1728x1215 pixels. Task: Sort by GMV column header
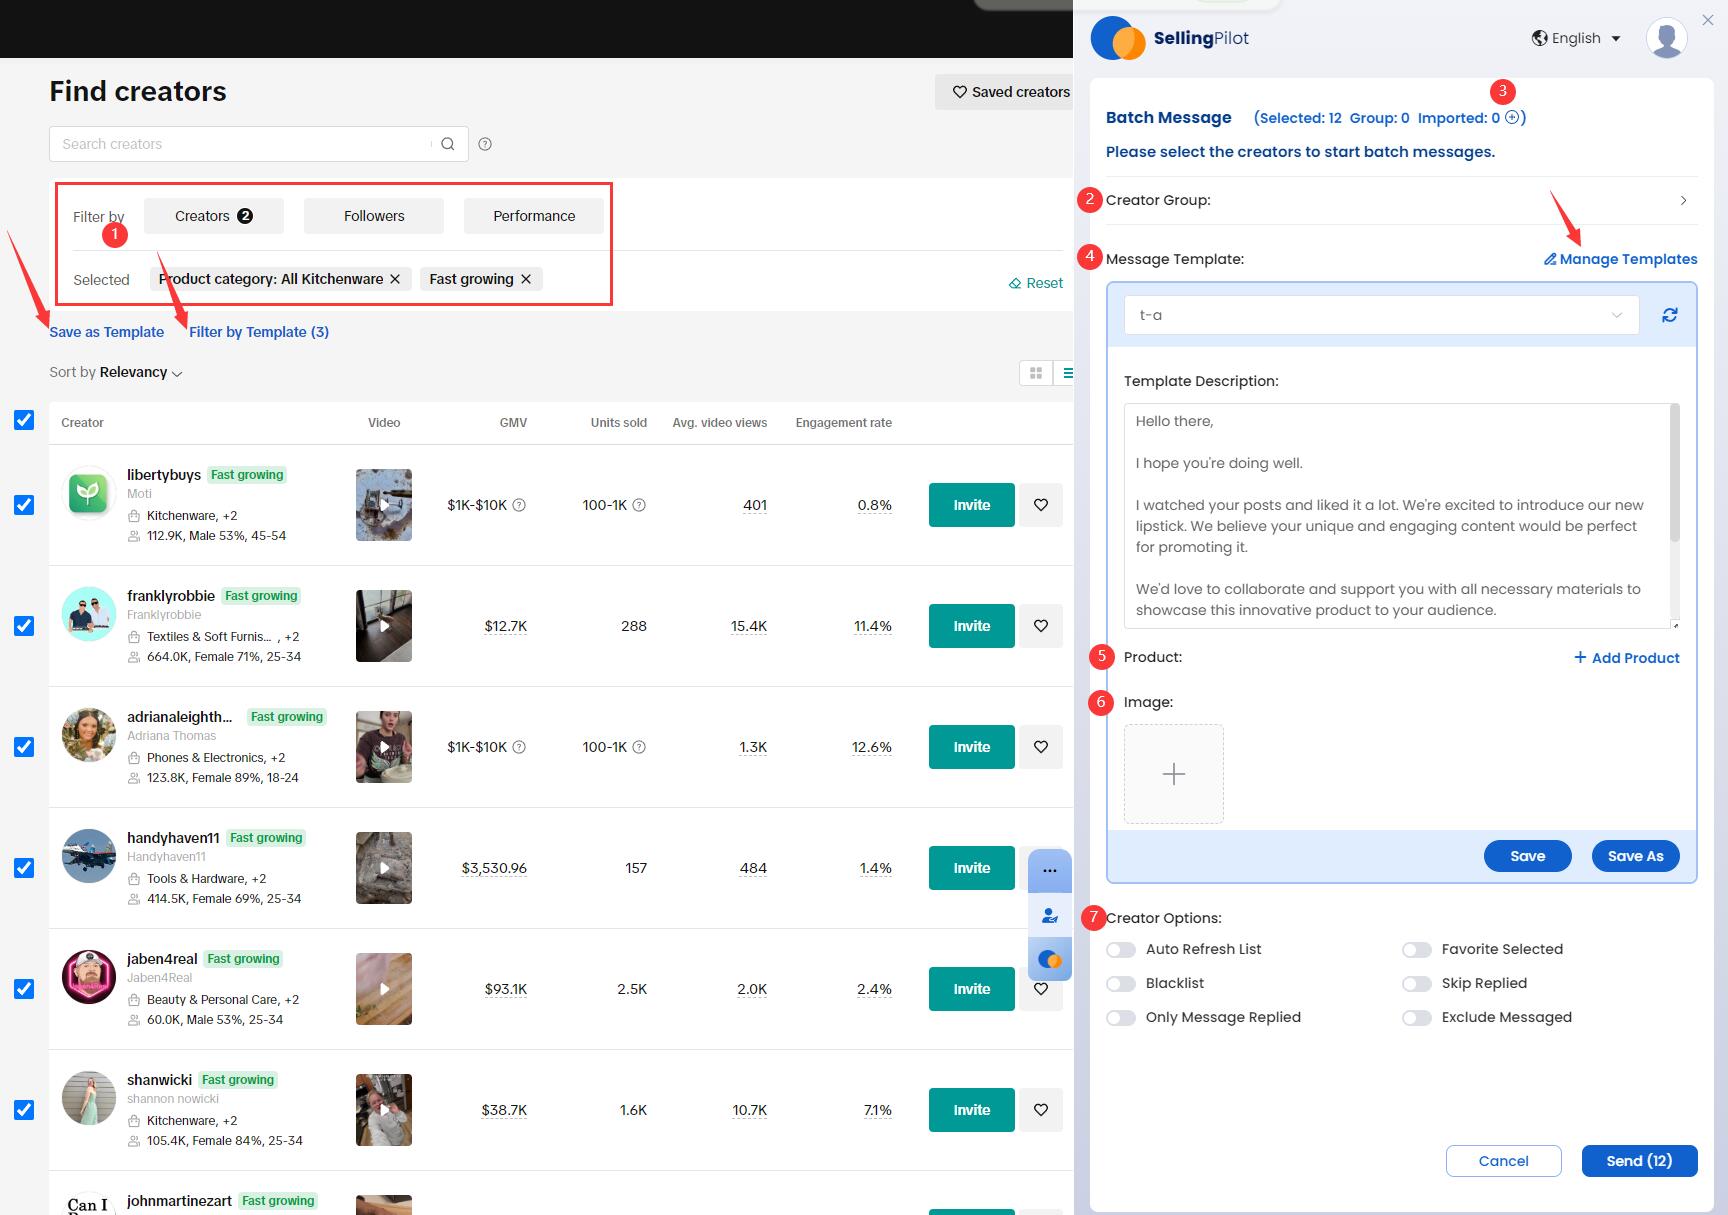tap(513, 423)
